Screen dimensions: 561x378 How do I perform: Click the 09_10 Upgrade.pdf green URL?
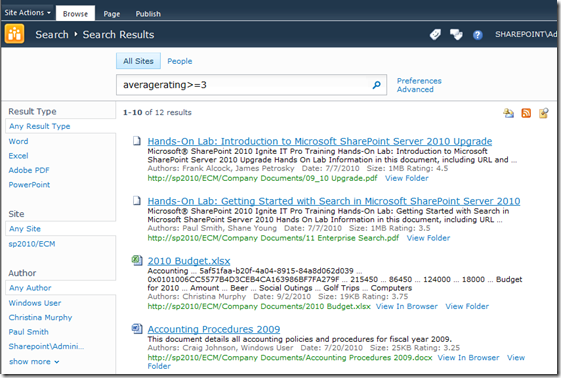(262, 178)
